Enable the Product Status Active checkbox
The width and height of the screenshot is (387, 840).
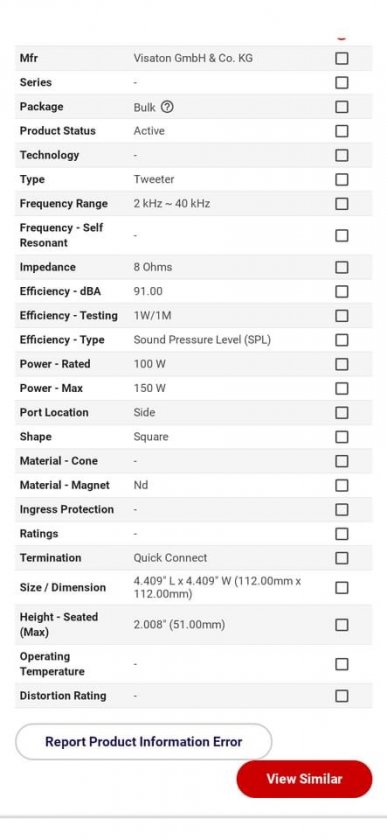coord(341,131)
